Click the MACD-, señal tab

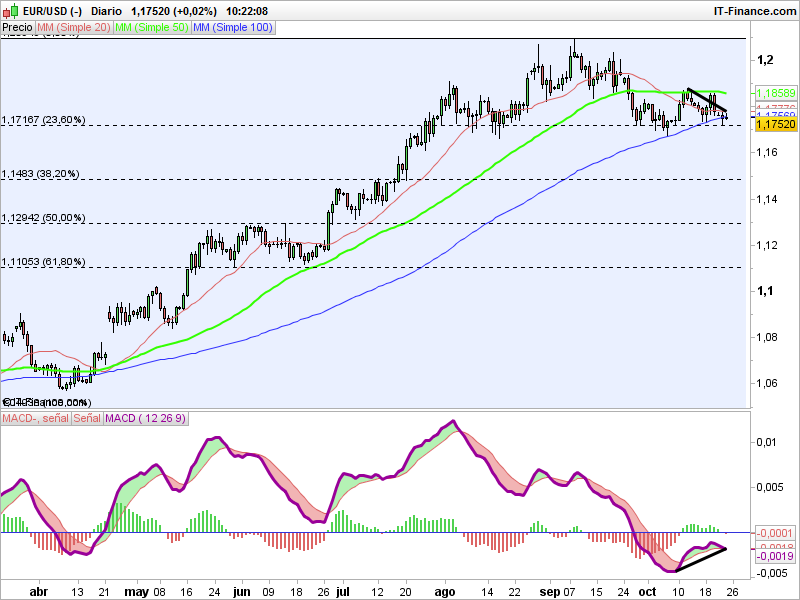tap(35, 418)
